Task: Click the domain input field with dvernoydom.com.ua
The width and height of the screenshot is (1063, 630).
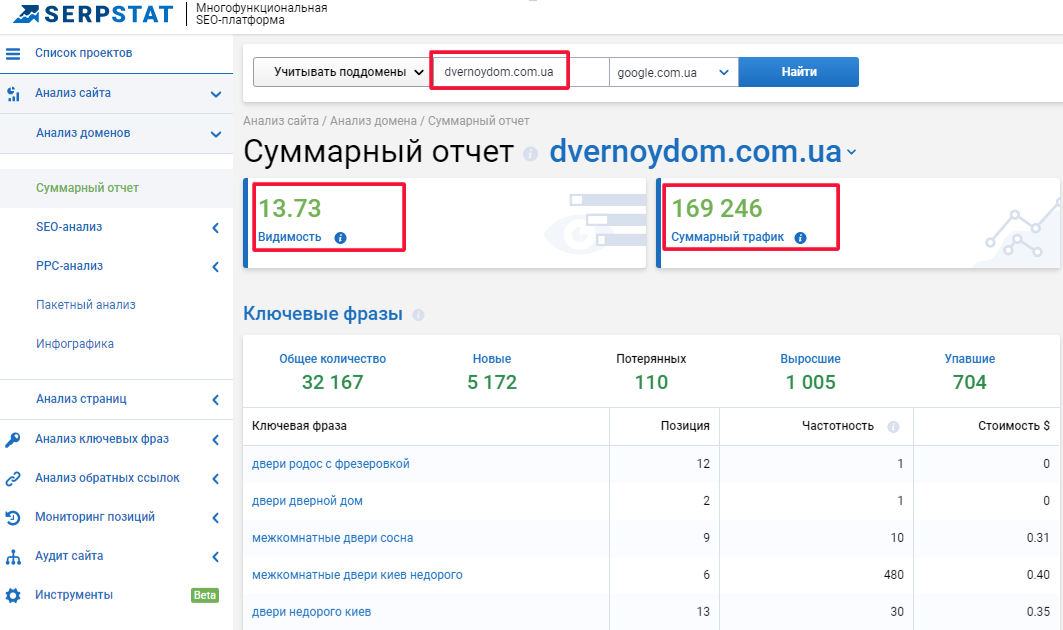Action: coord(519,72)
